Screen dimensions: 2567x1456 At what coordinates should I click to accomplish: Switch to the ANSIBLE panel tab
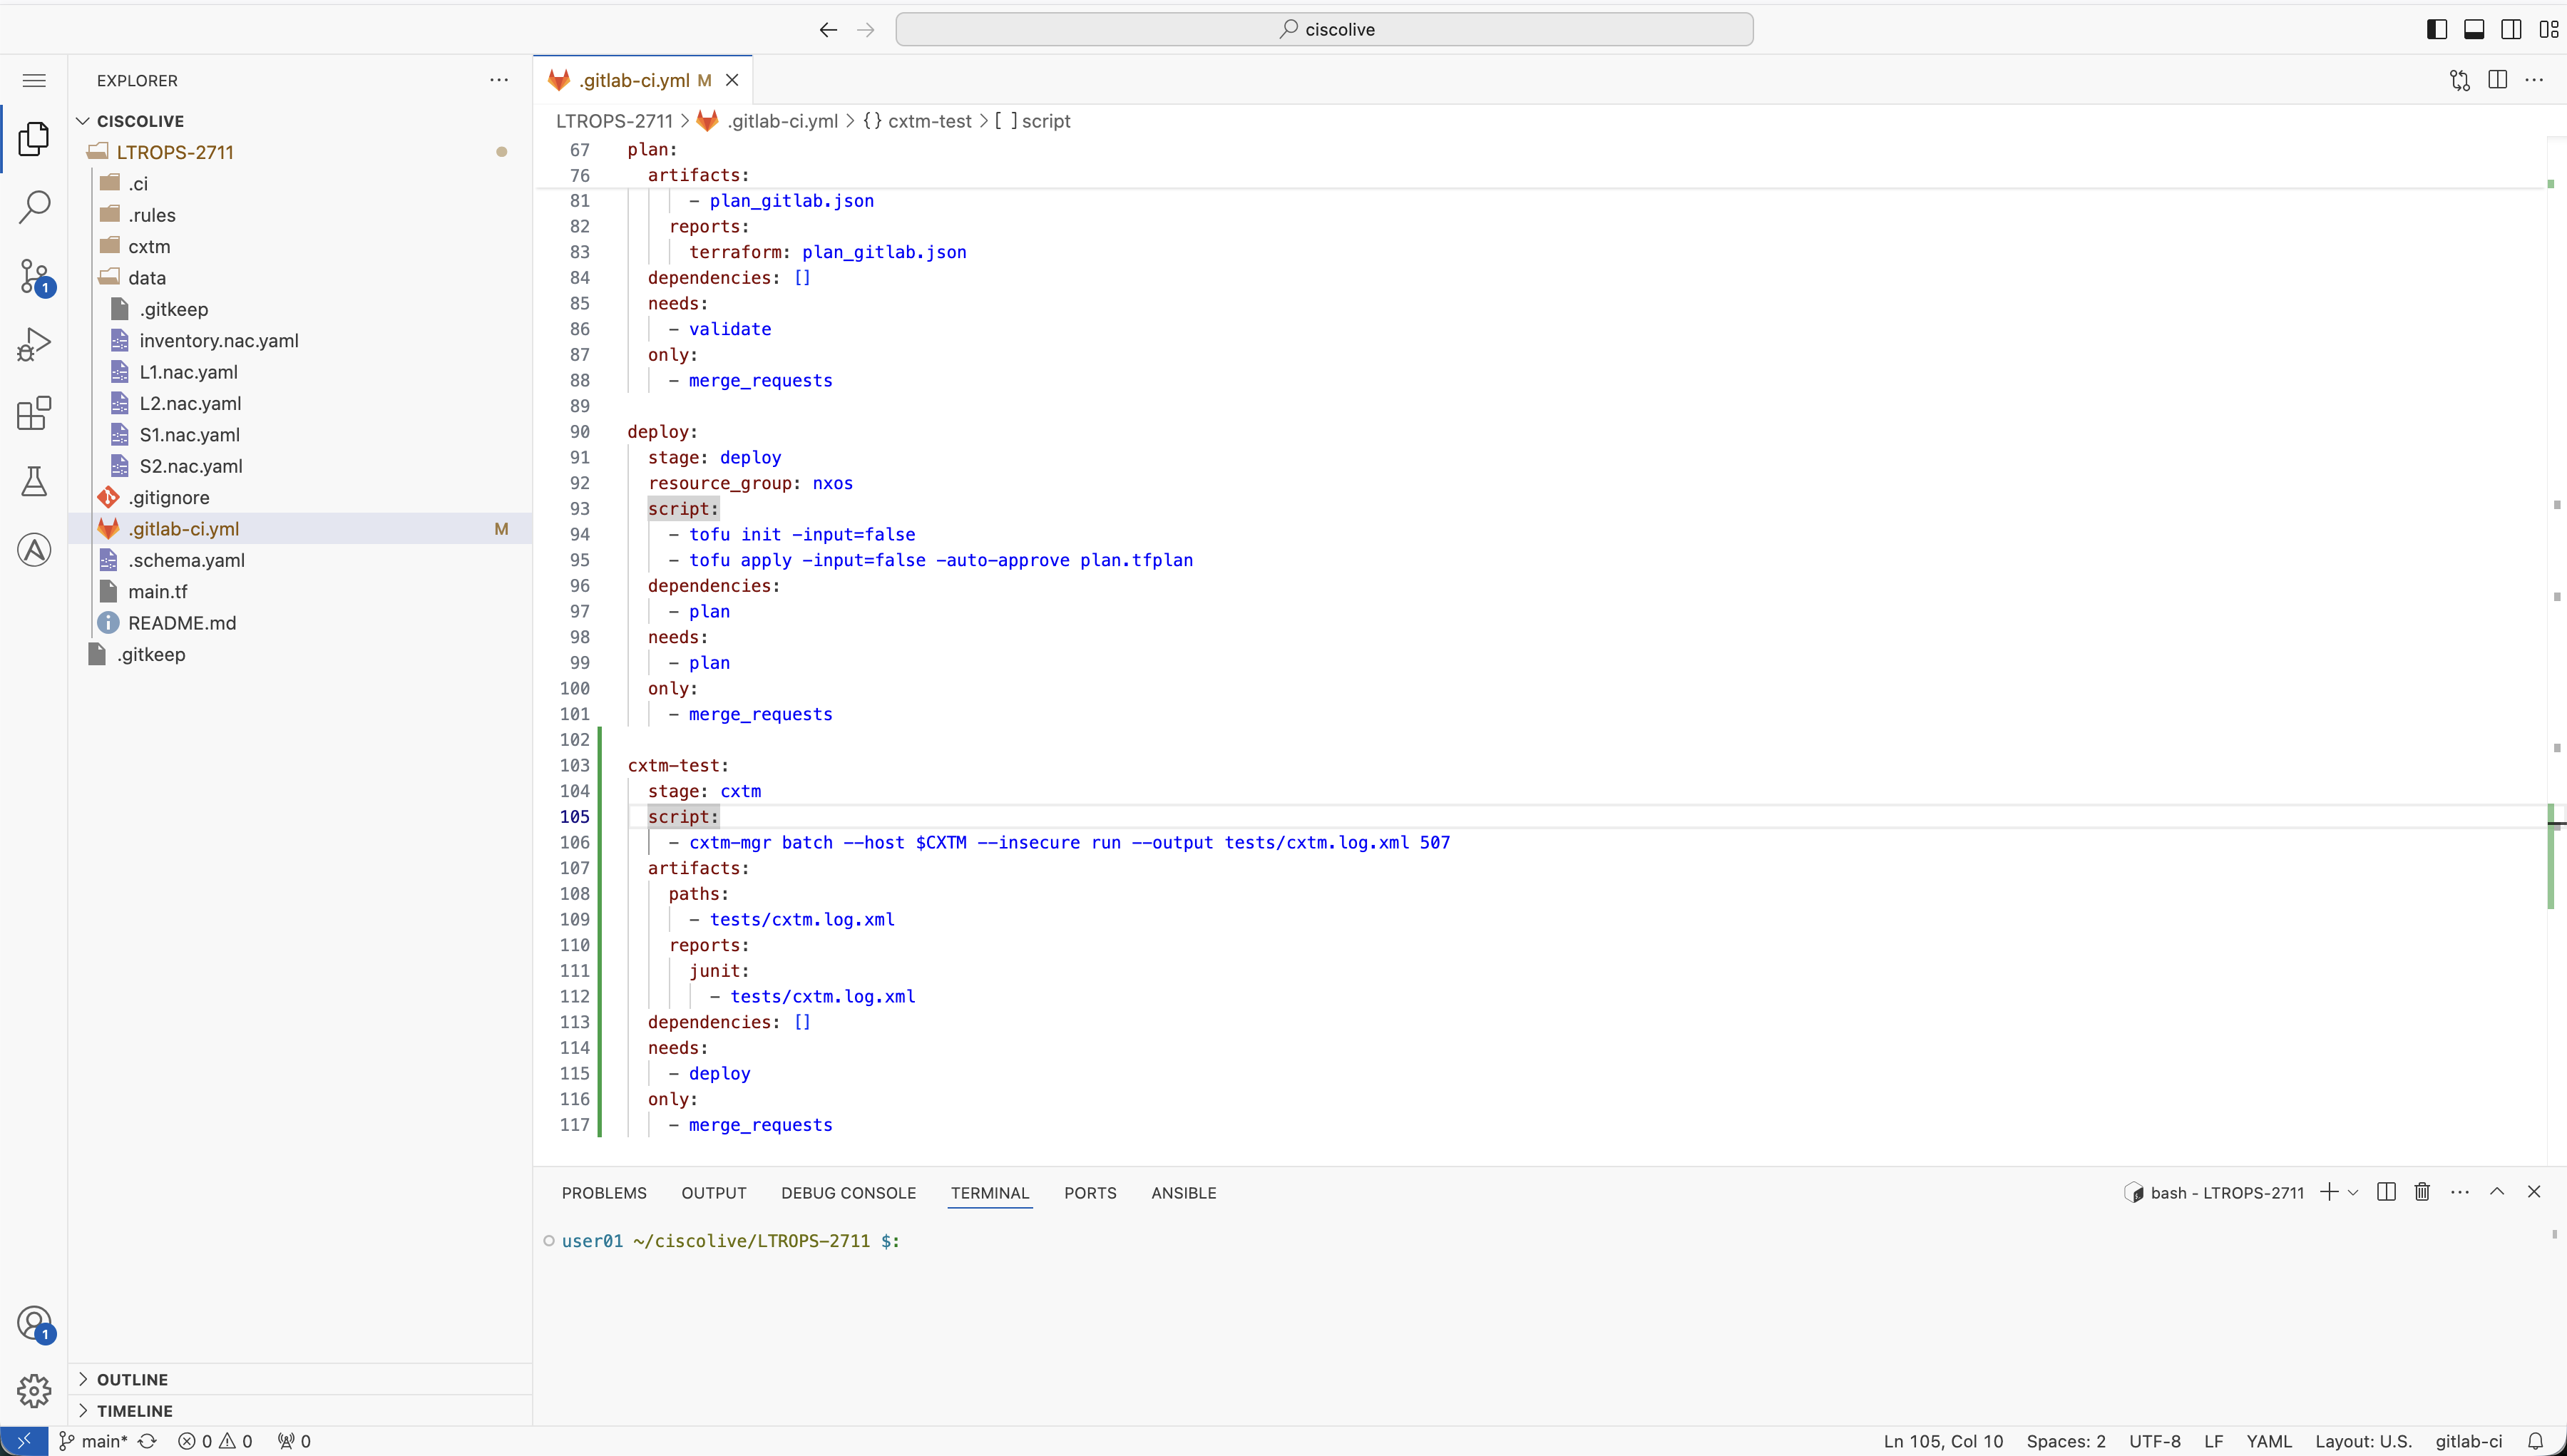click(x=1183, y=1193)
